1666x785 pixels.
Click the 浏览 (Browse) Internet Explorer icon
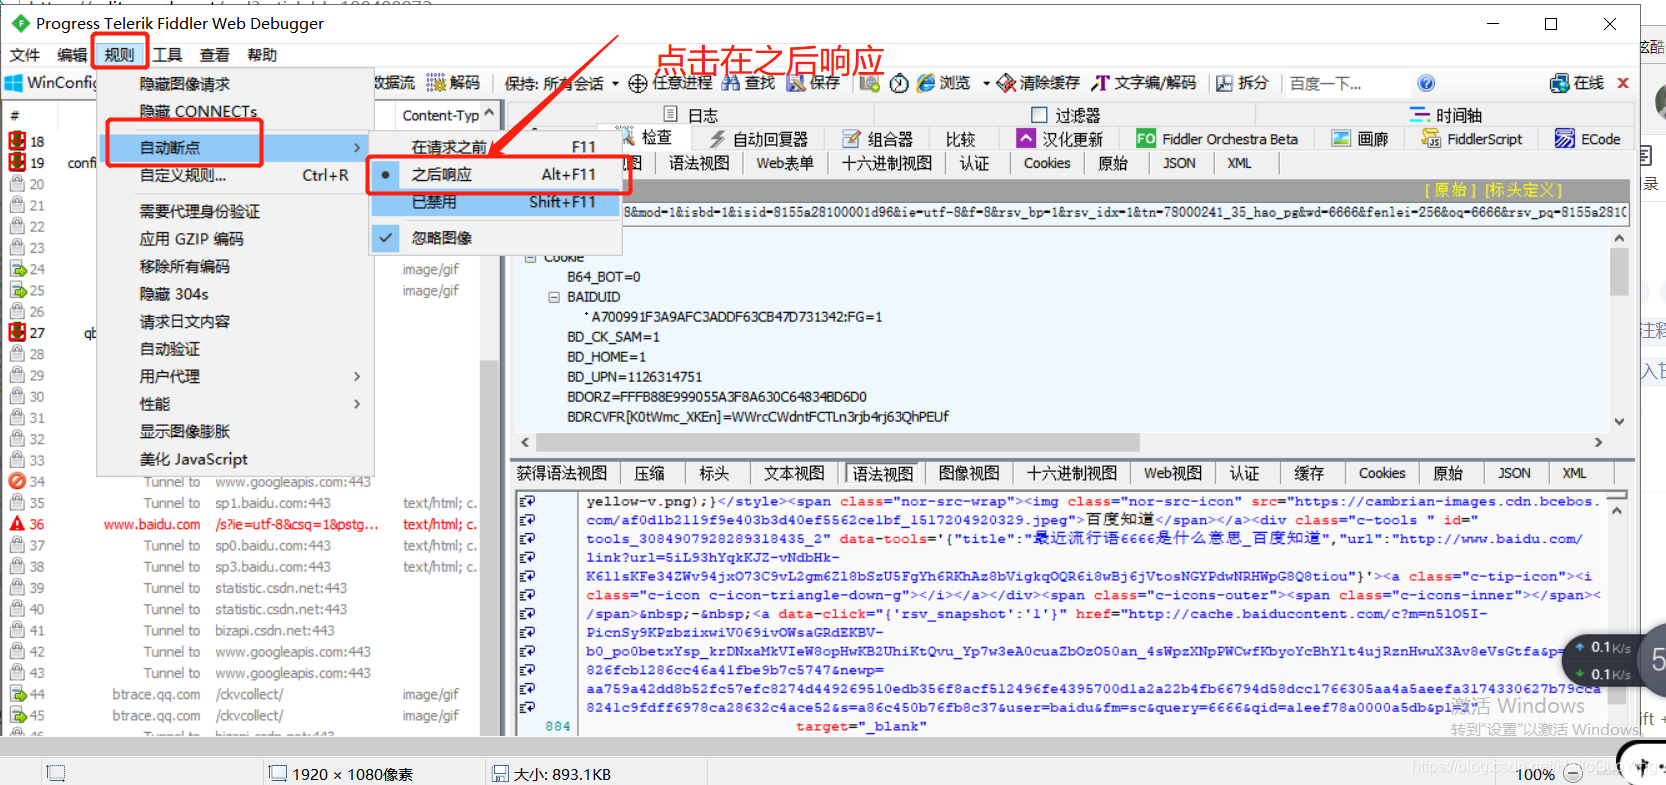(x=926, y=82)
